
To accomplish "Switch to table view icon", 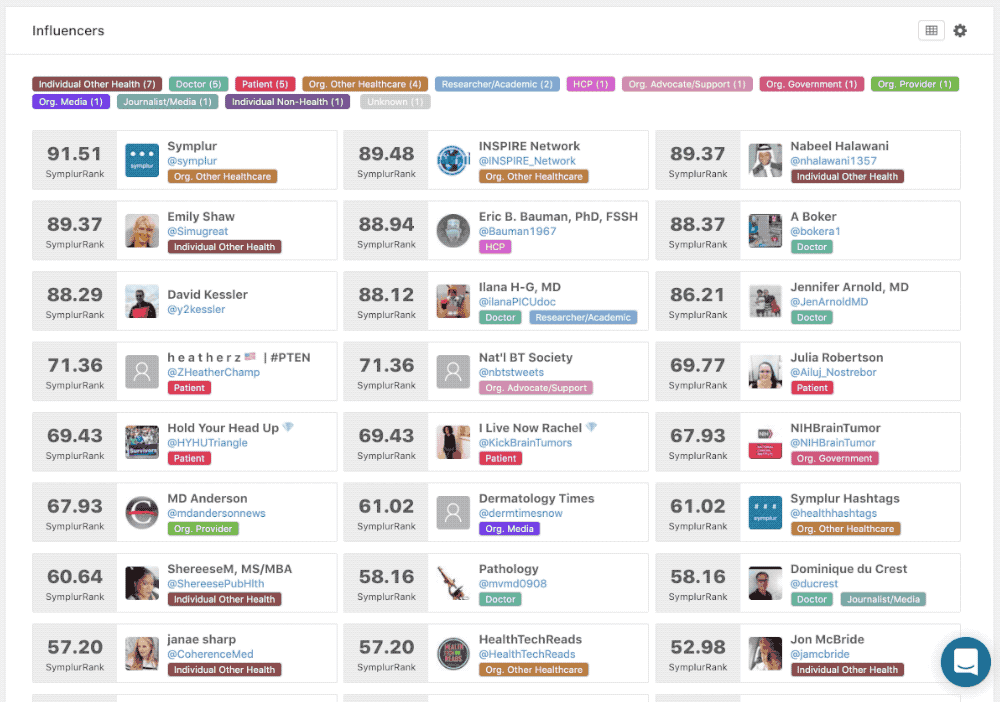I will (931, 31).
